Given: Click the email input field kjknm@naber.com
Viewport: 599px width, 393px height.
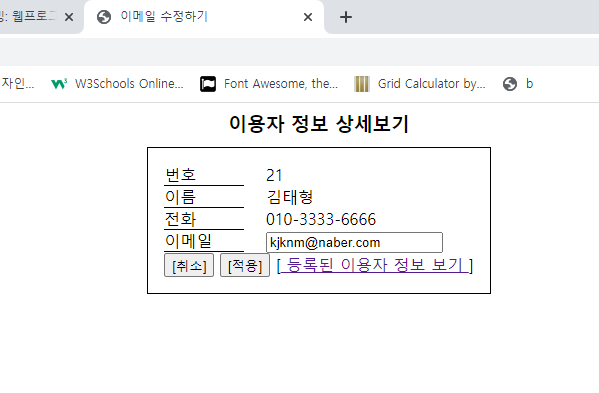Looking at the screenshot, I should pos(355,243).
